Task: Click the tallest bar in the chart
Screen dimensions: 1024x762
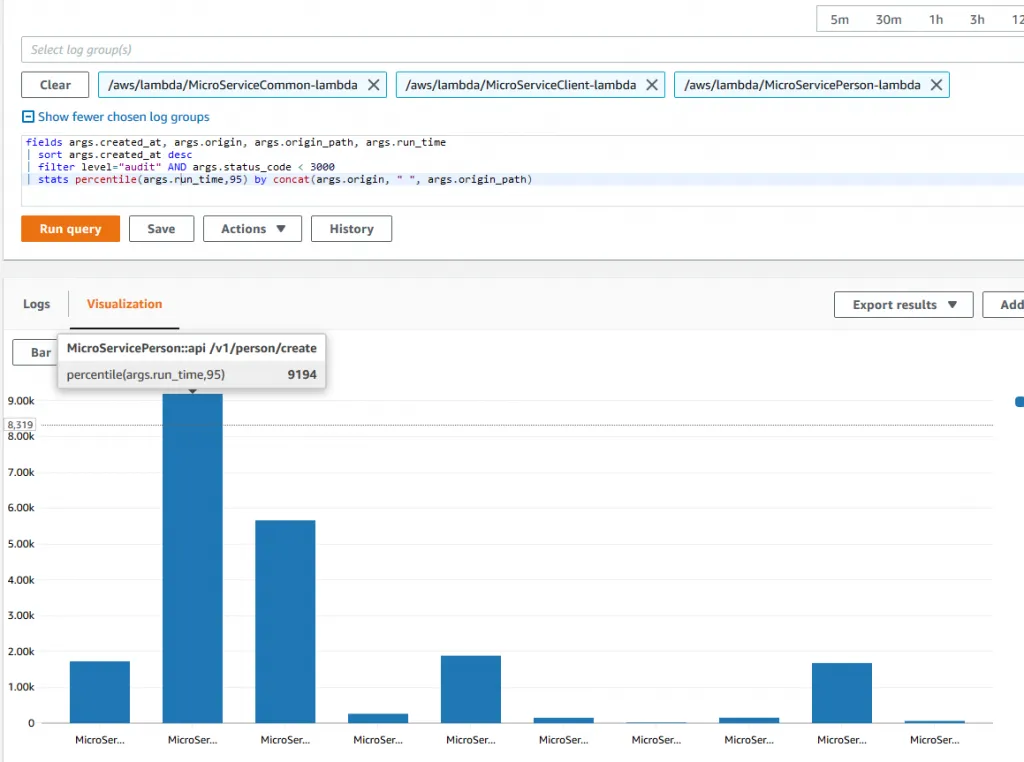Action: (x=192, y=560)
